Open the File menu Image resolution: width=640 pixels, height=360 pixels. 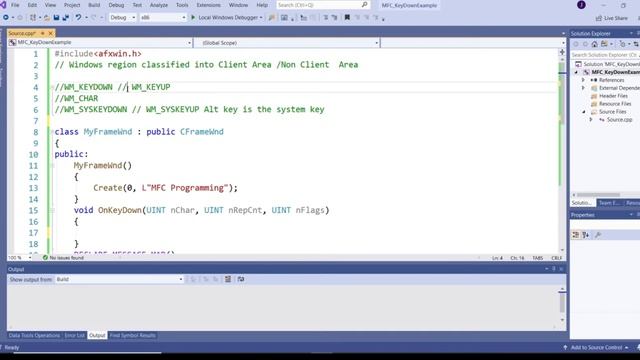pos(15,5)
